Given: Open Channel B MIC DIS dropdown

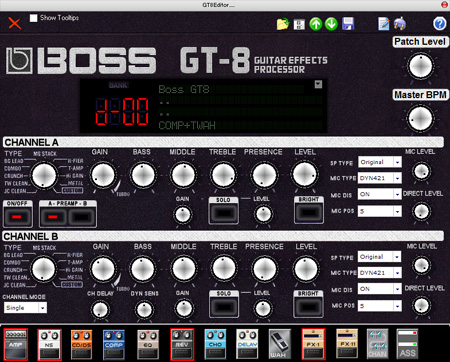Looking at the screenshot, I should pos(380,289).
